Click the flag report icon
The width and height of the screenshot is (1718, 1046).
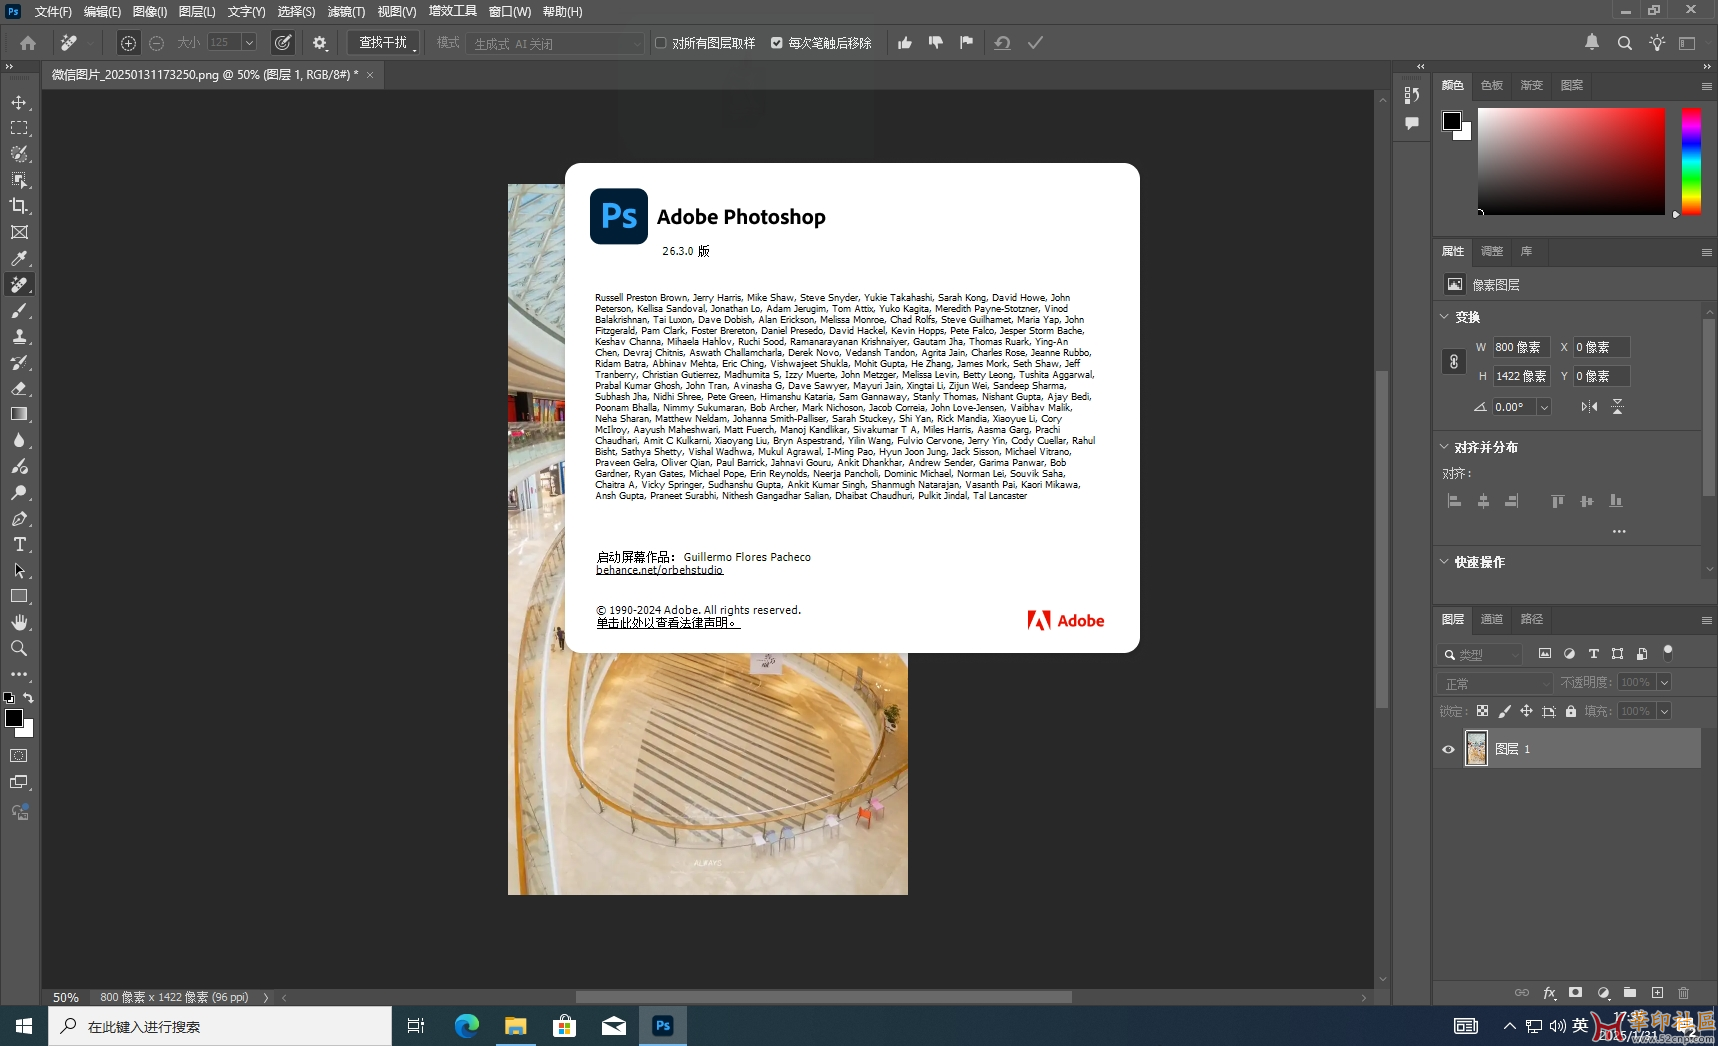[x=966, y=43]
